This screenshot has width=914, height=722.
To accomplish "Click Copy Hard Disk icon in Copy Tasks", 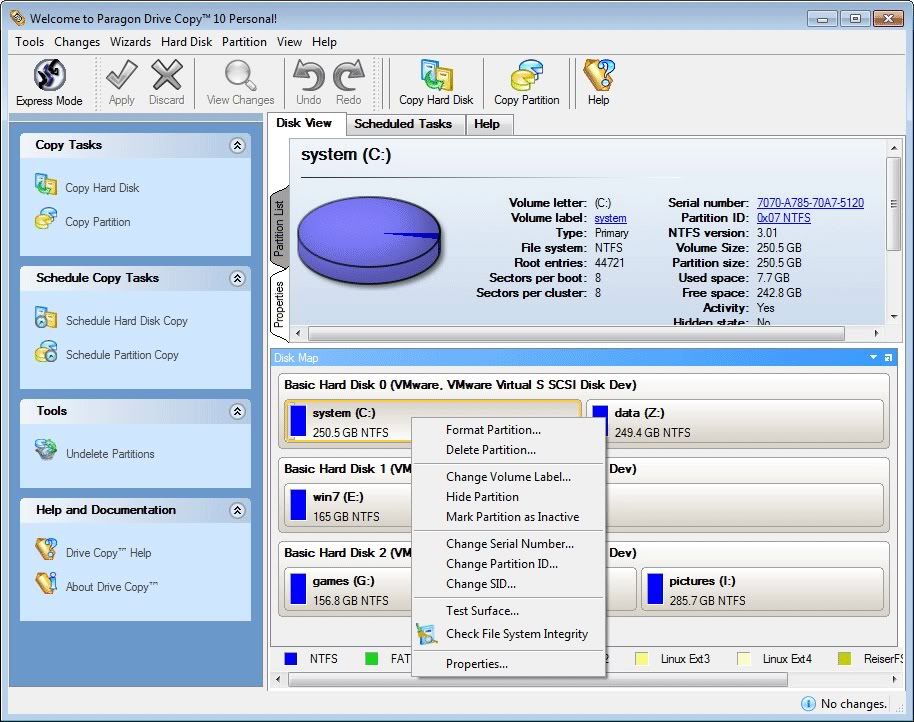I will coord(45,184).
